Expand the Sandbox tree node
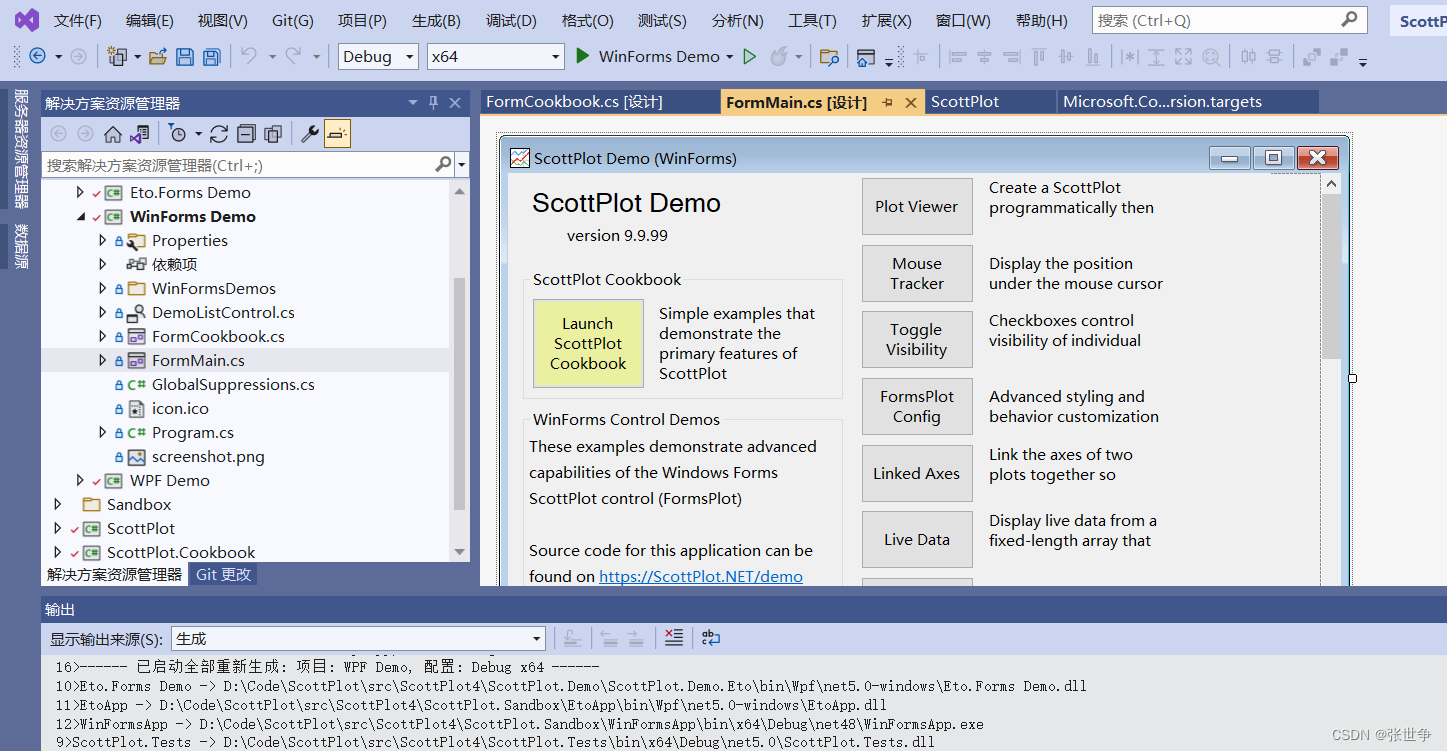This screenshot has height=751, width=1447. [x=57, y=504]
